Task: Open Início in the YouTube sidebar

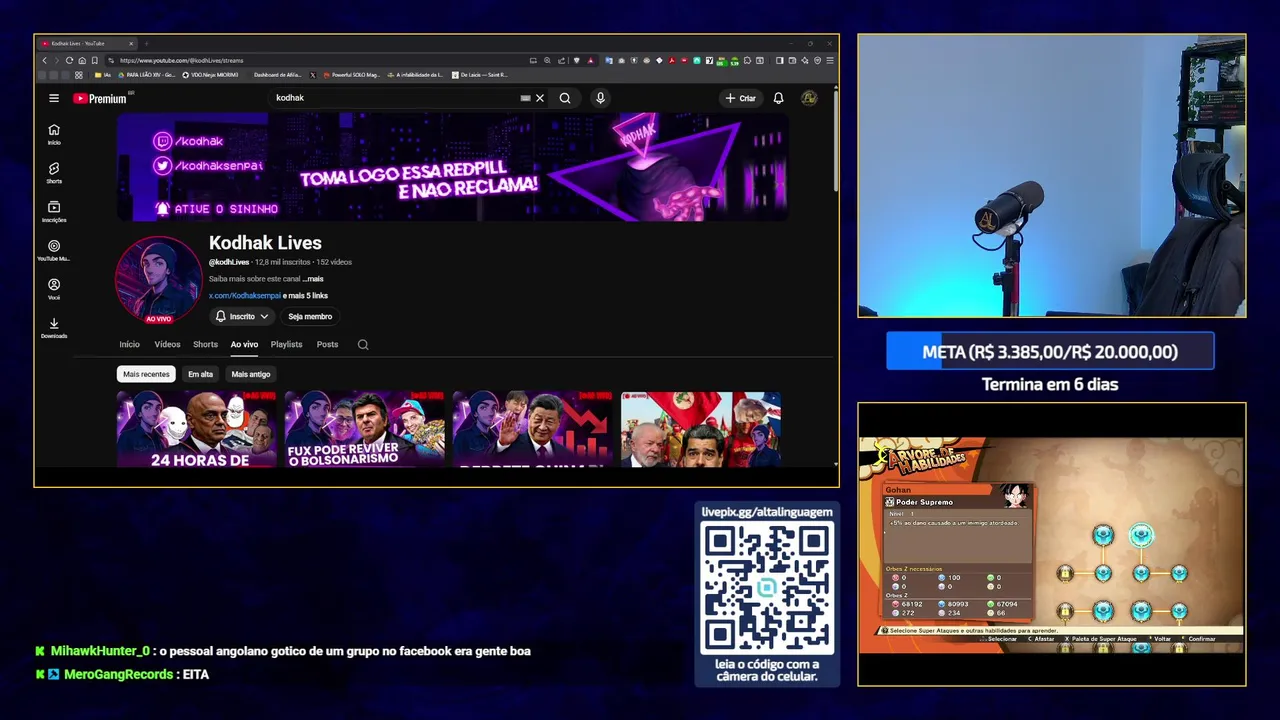Action: [54, 134]
